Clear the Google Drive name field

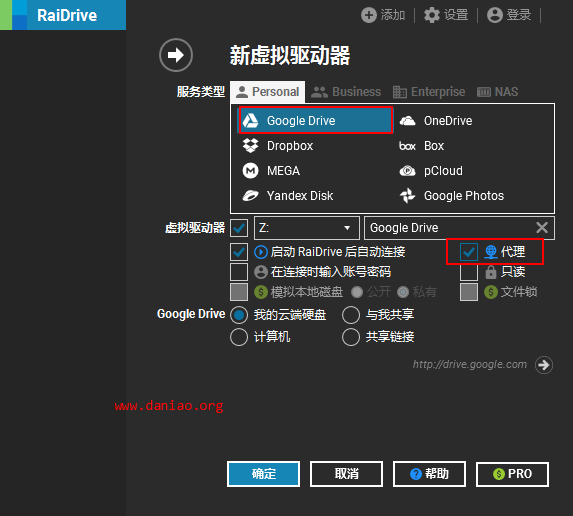pyautogui.click(x=542, y=228)
